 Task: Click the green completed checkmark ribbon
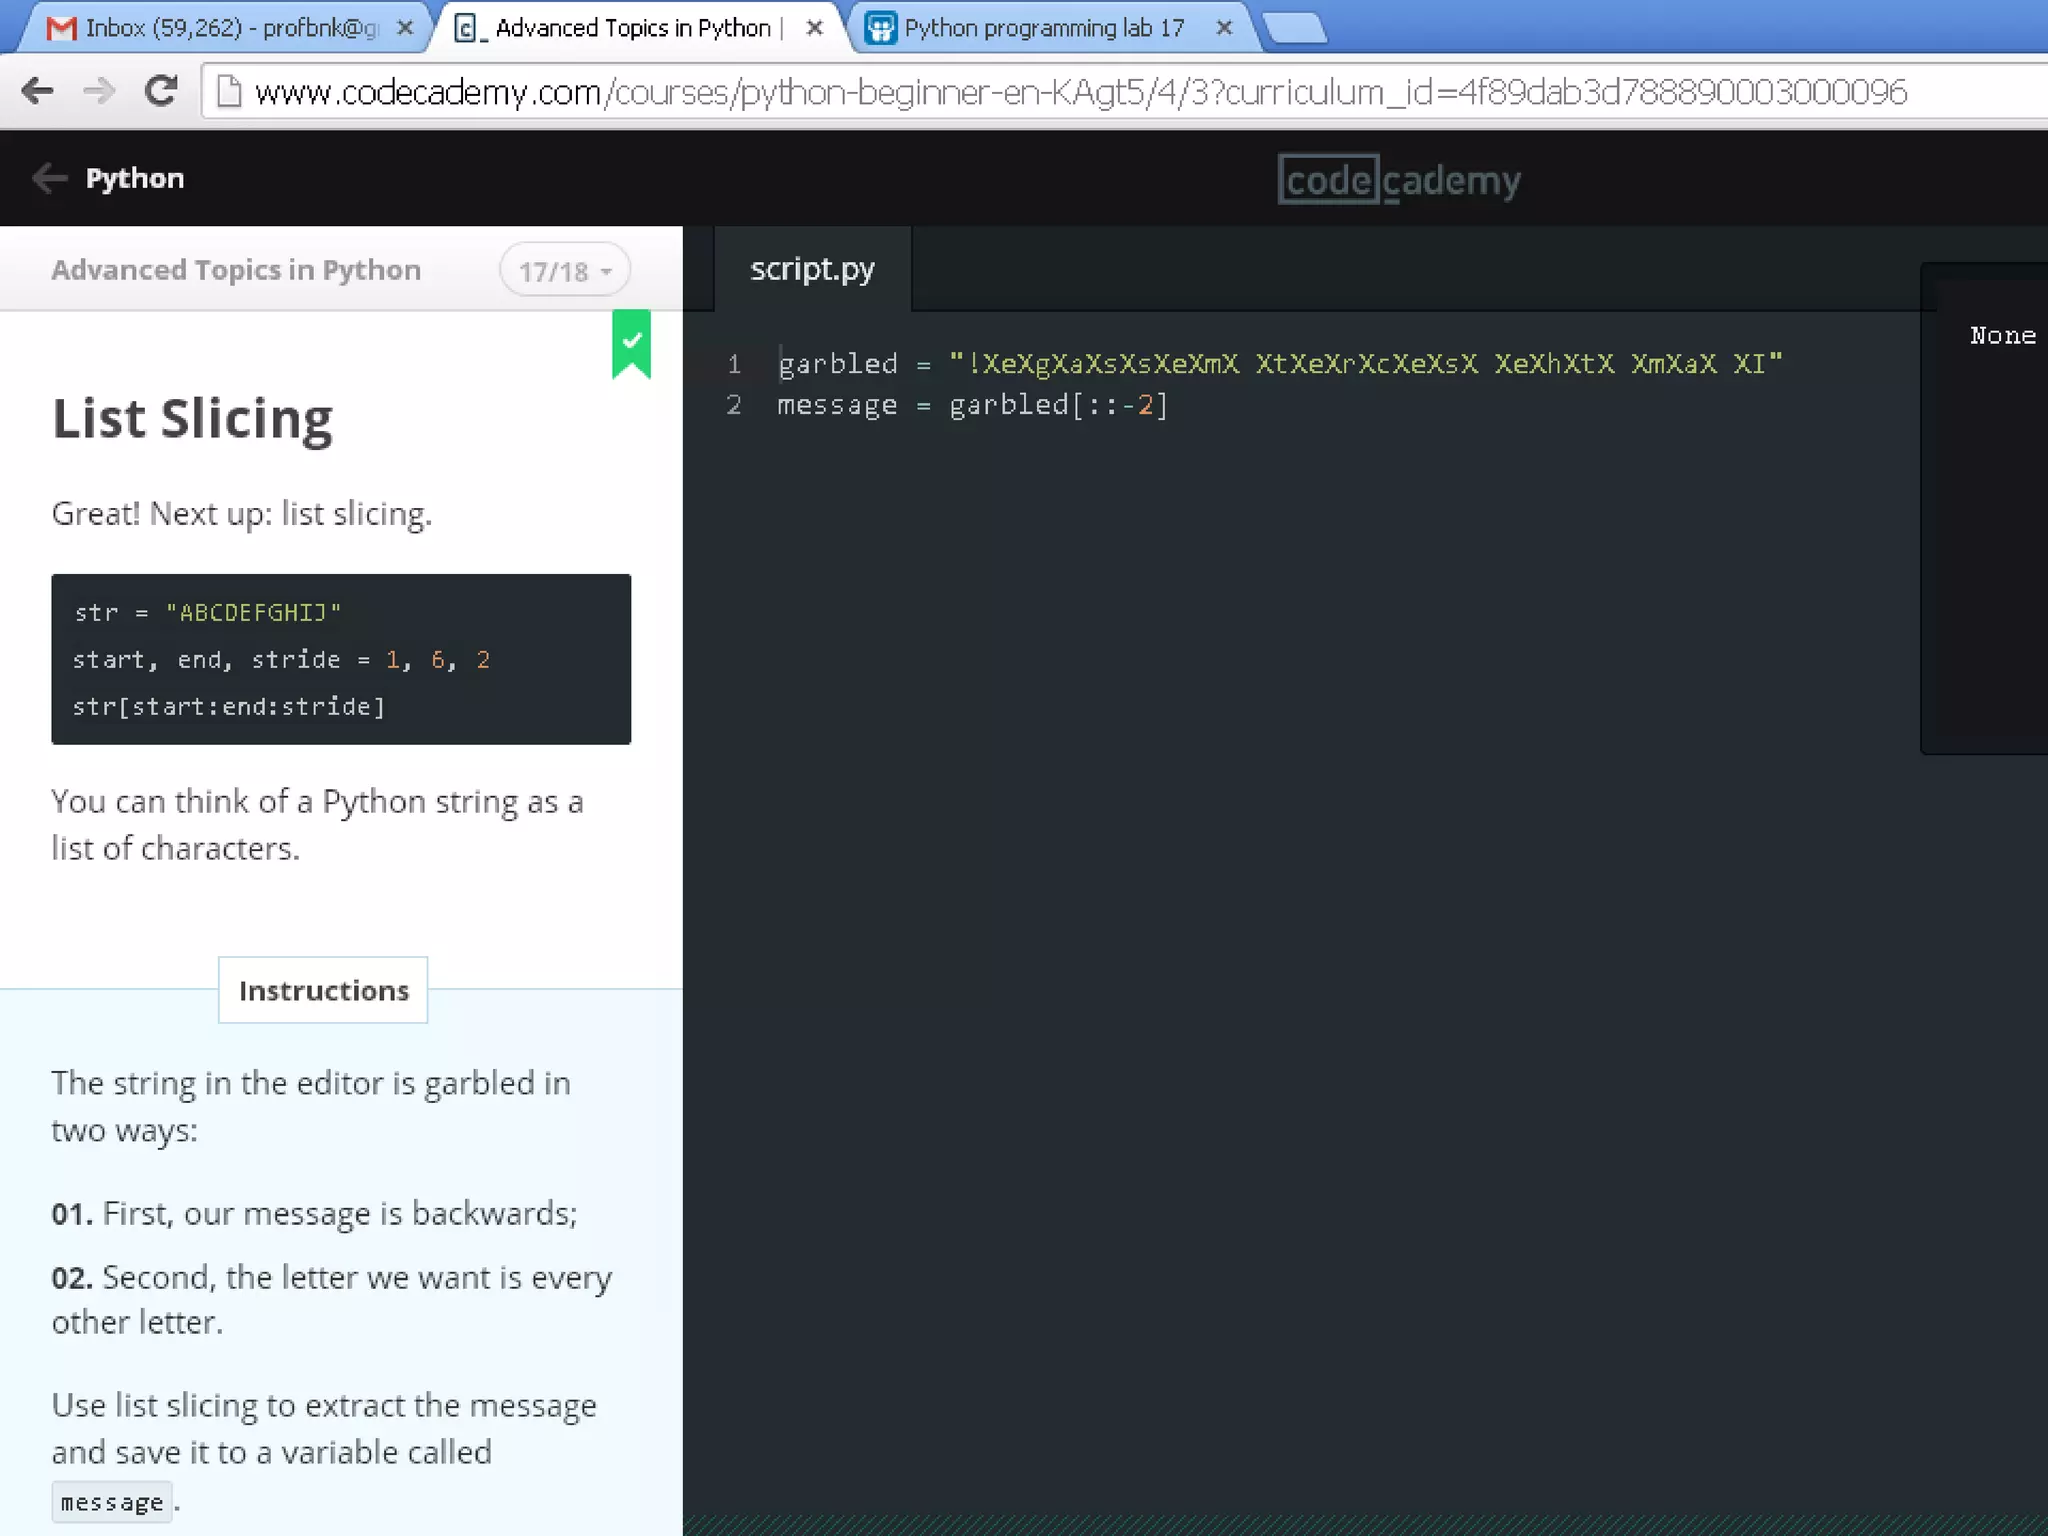tap(631, 344)
